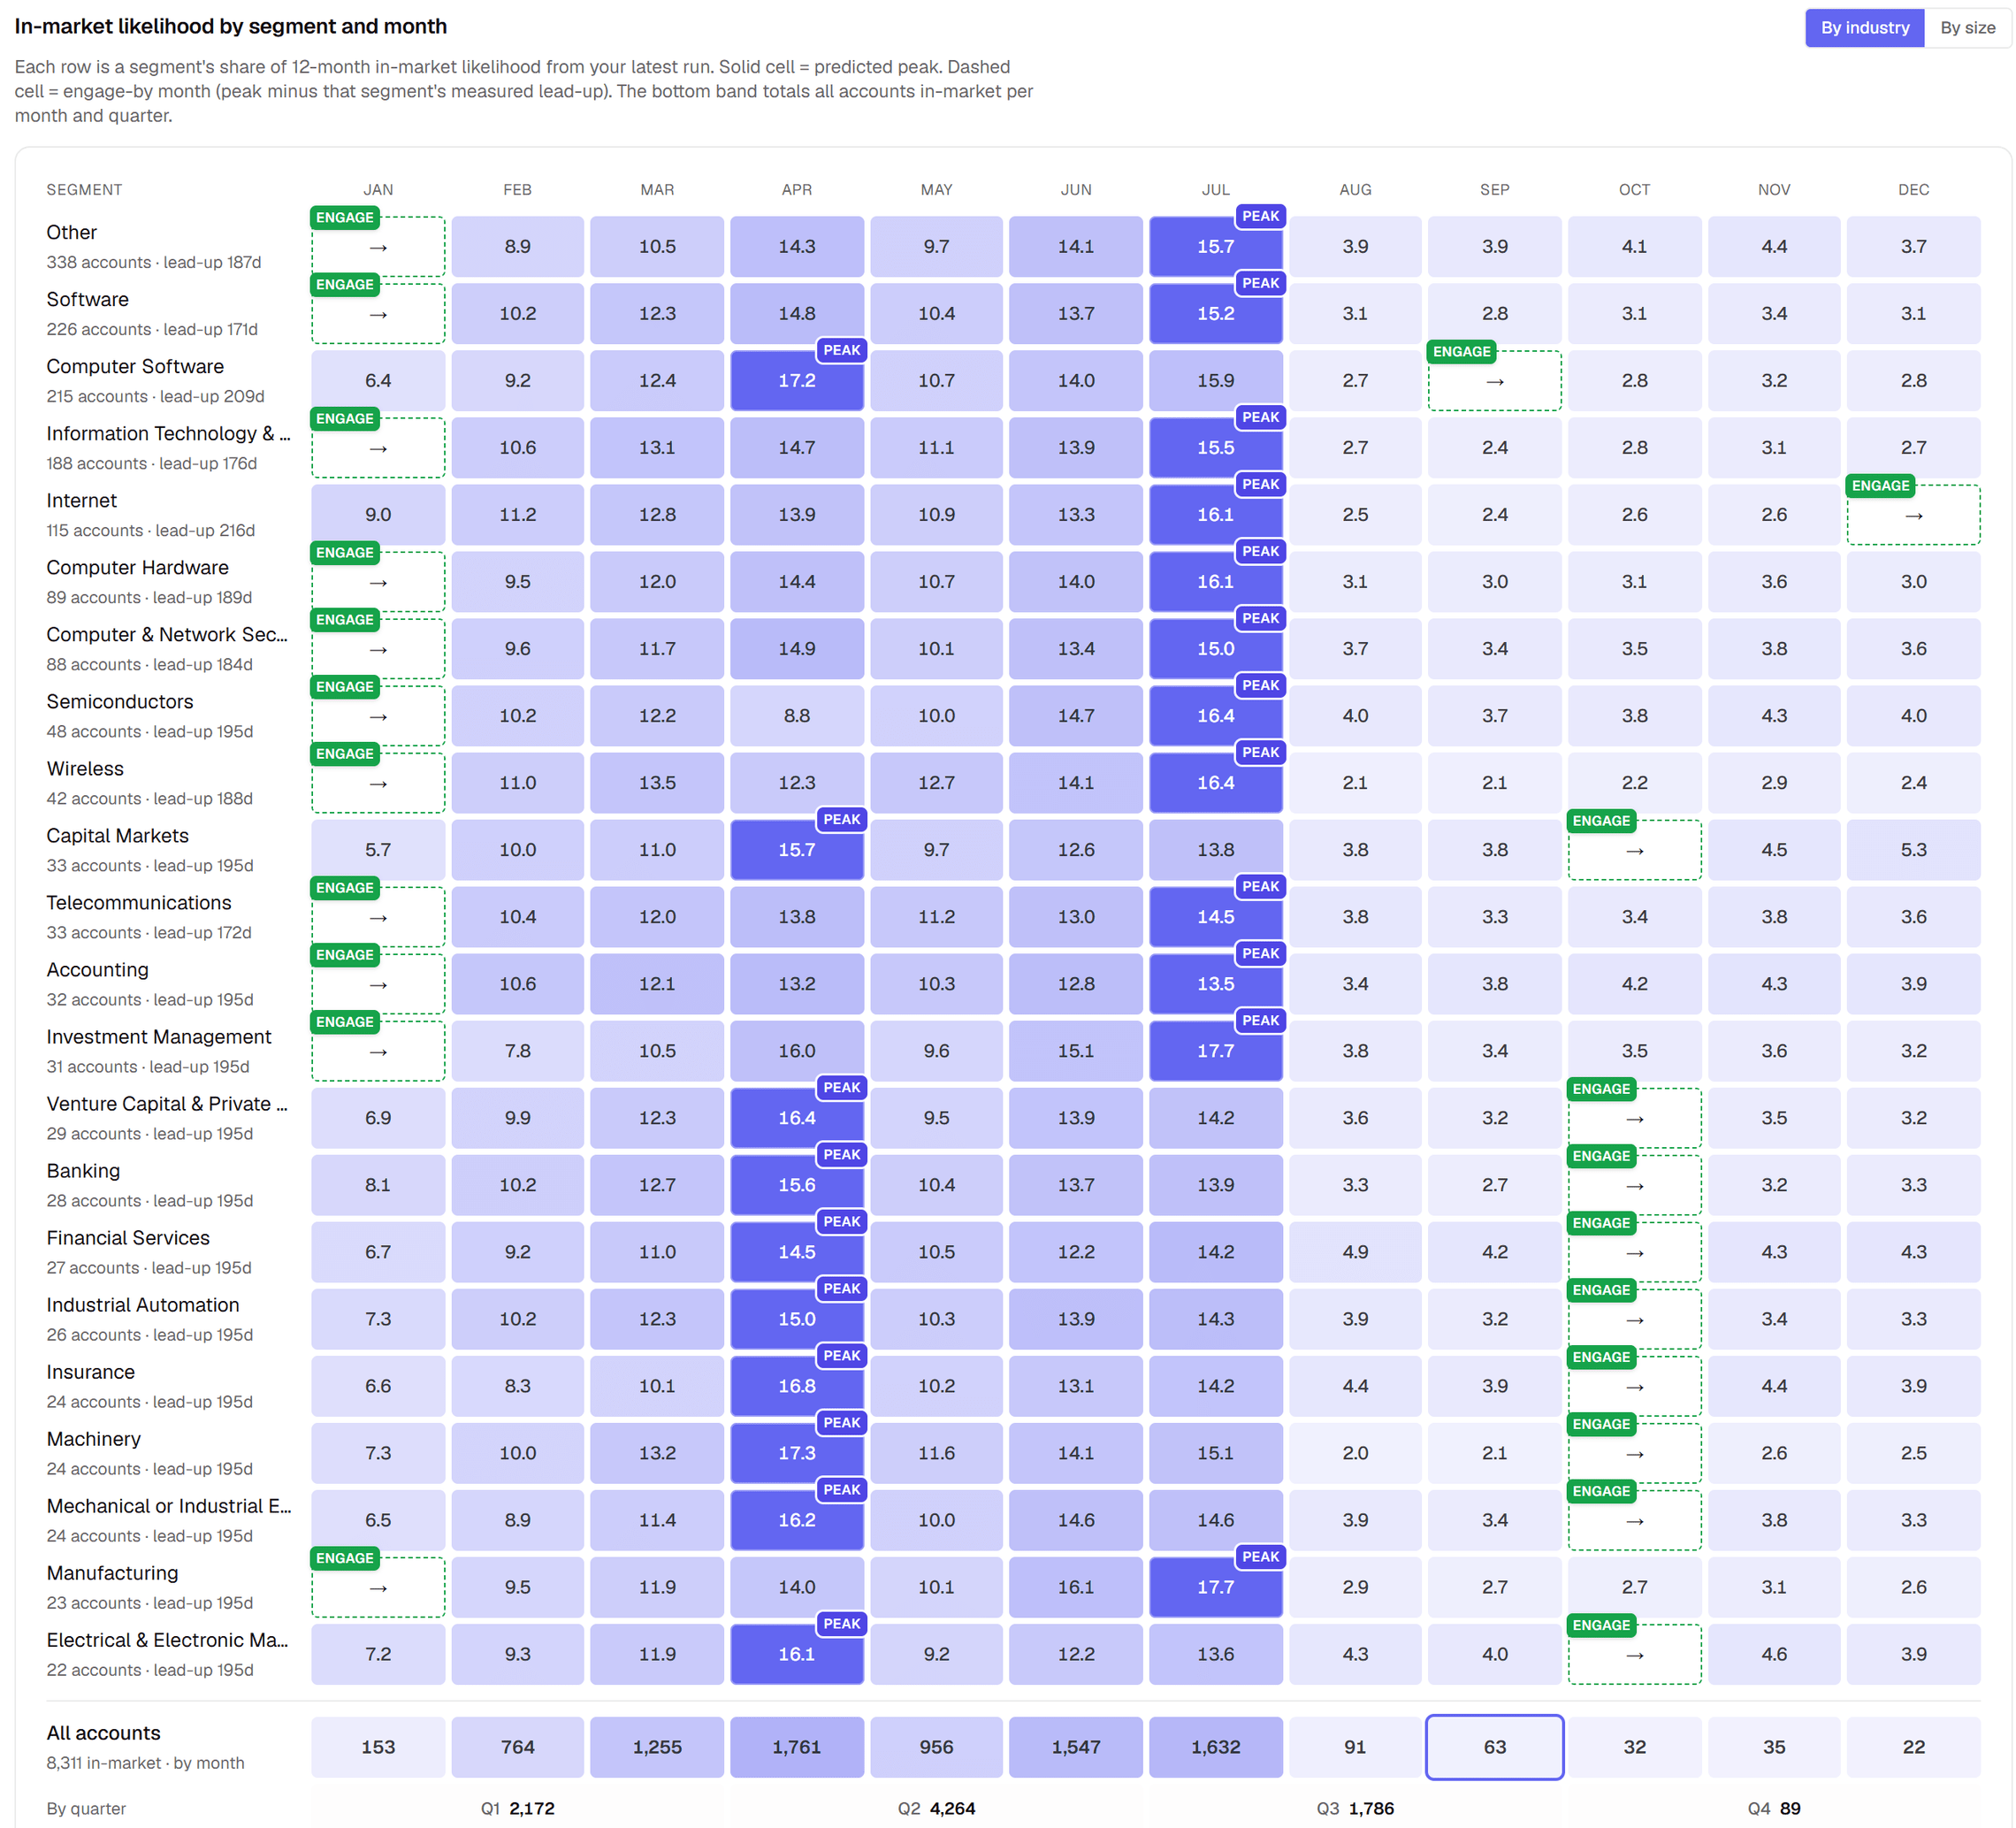Select Manufacturing's January engage arrow cell

[378, 1587]
